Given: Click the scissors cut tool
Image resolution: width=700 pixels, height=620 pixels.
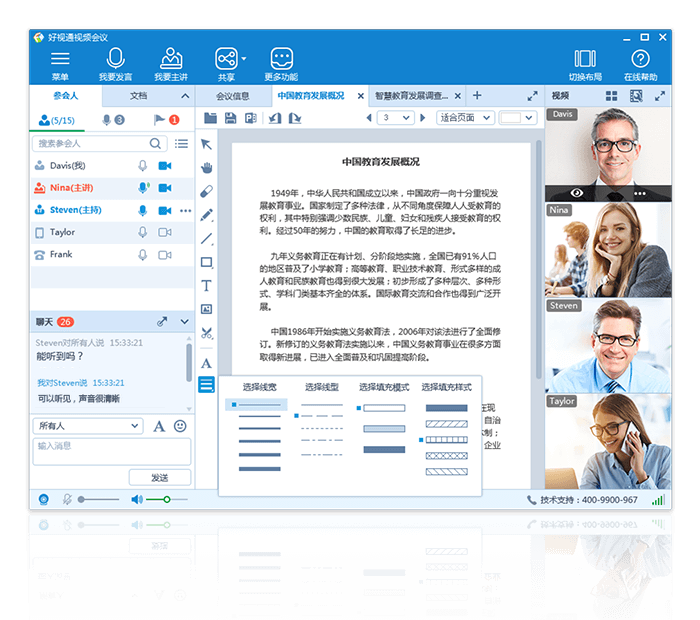Looking at the screenshot, I should point(206,333).
